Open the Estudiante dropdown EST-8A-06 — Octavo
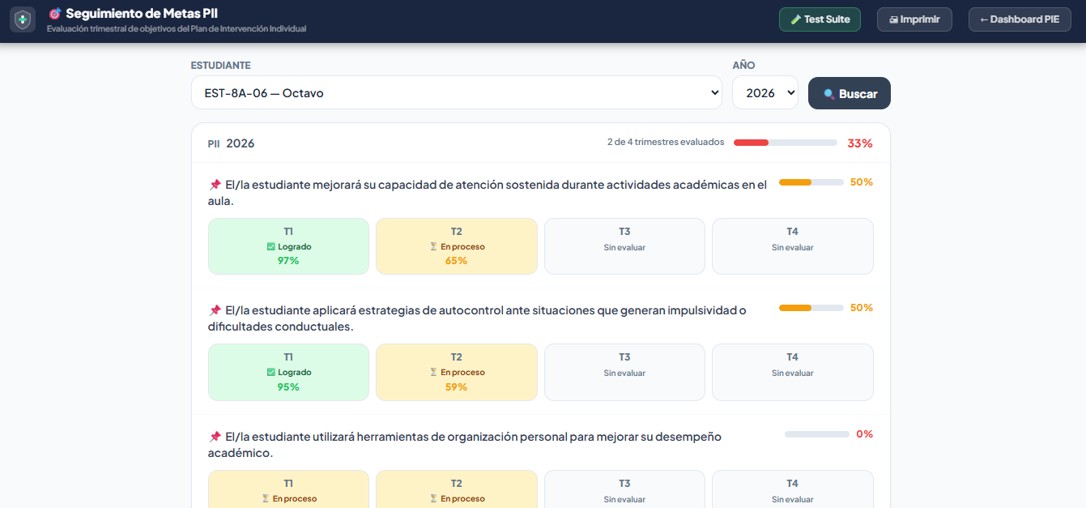This screenshot has width=1086, height=508. tap(456, 93)
